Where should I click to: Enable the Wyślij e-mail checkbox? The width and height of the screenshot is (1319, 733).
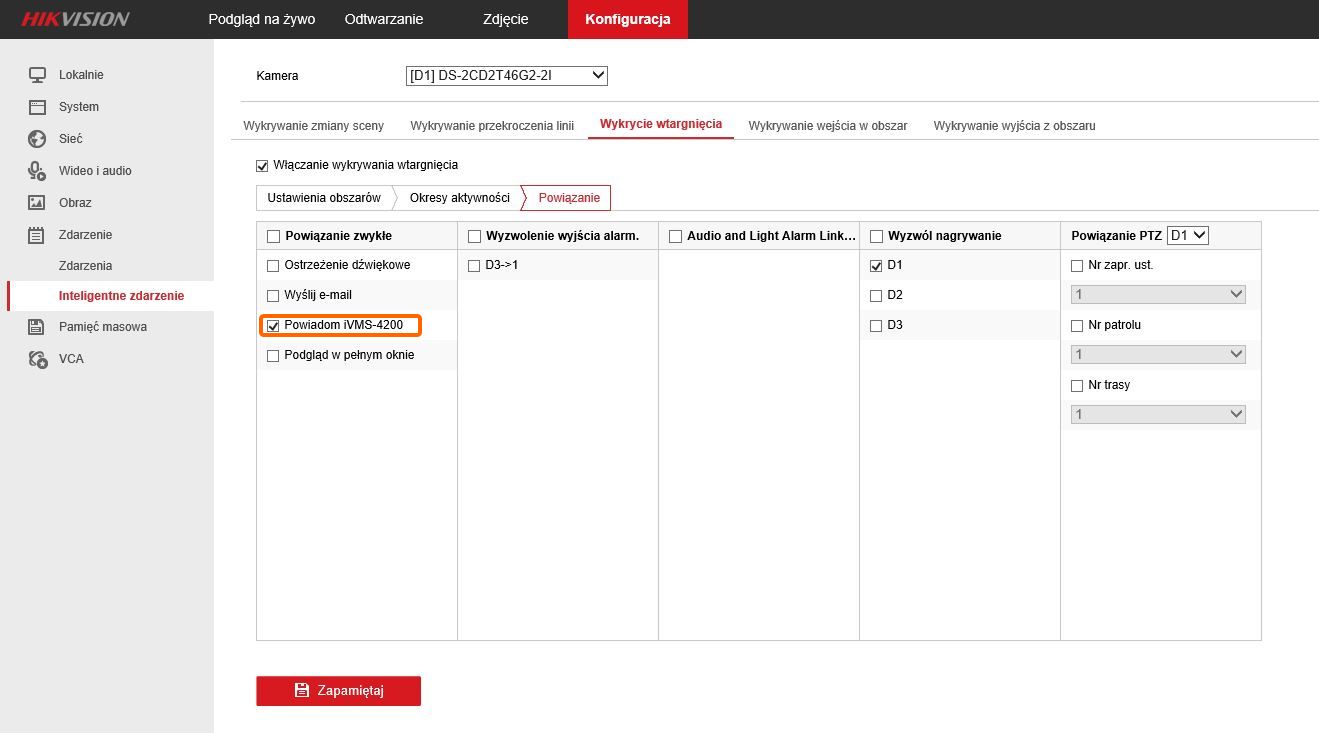(x=273, y=296)
